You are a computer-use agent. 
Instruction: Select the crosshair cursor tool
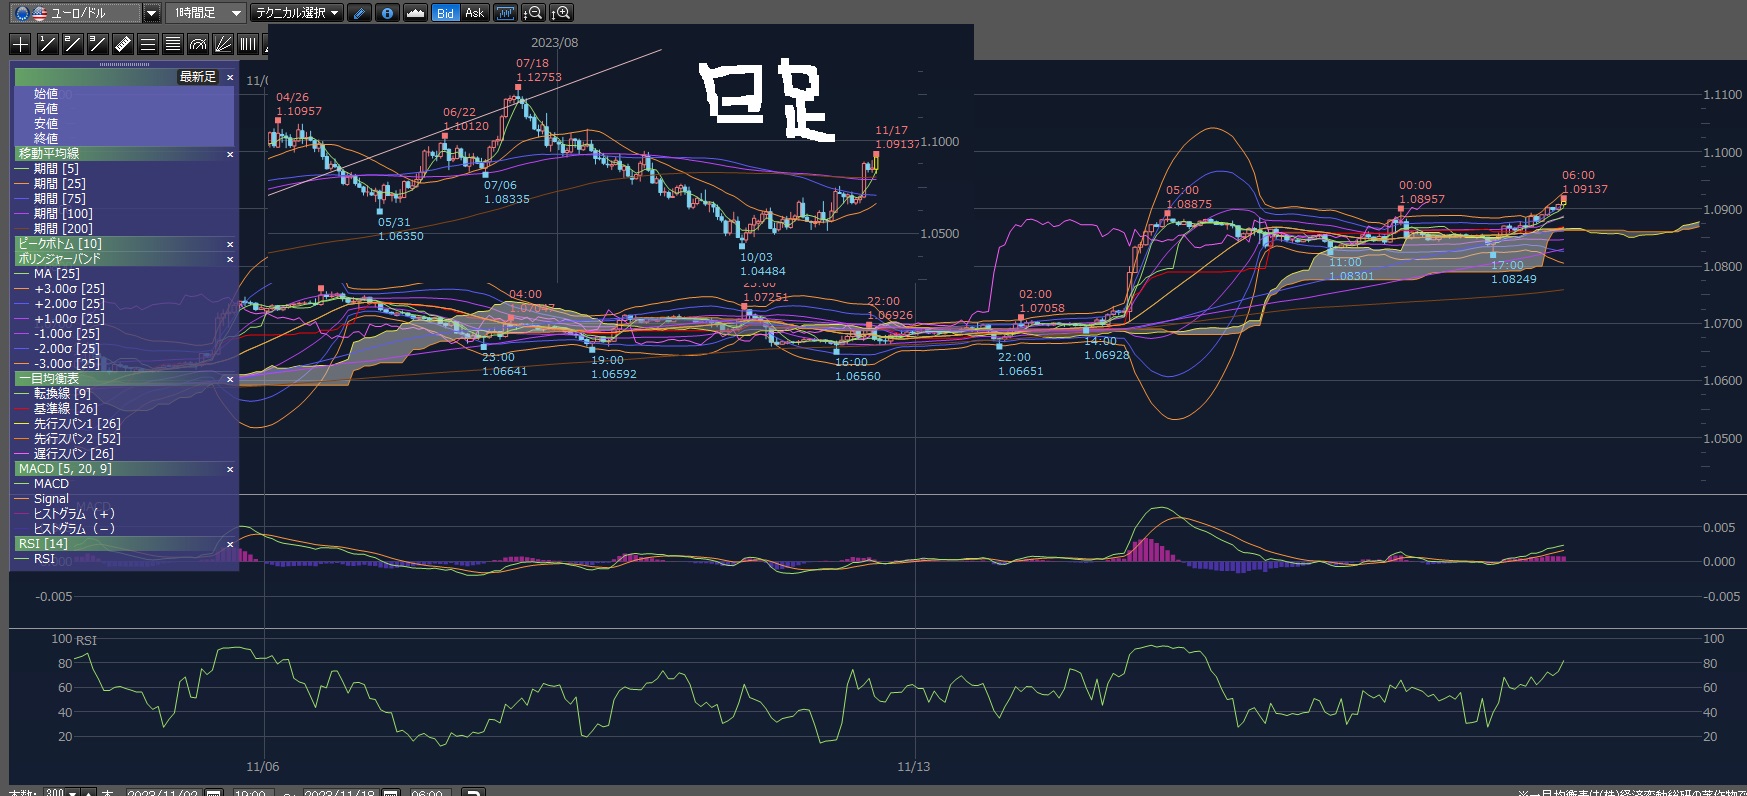tap(20, 44)
